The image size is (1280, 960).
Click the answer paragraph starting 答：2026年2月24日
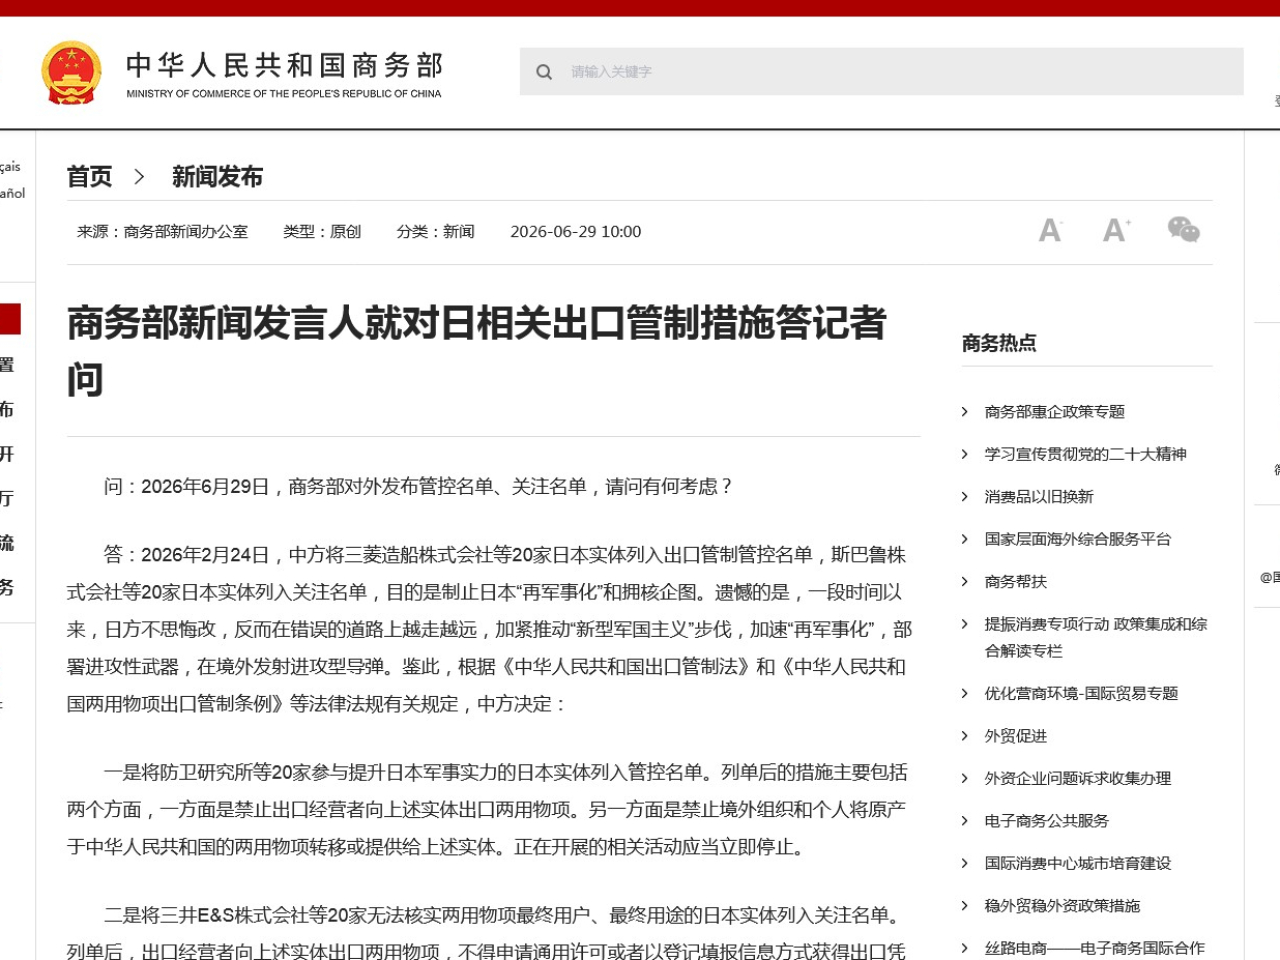pyautogui.click(x=490, y=629)
